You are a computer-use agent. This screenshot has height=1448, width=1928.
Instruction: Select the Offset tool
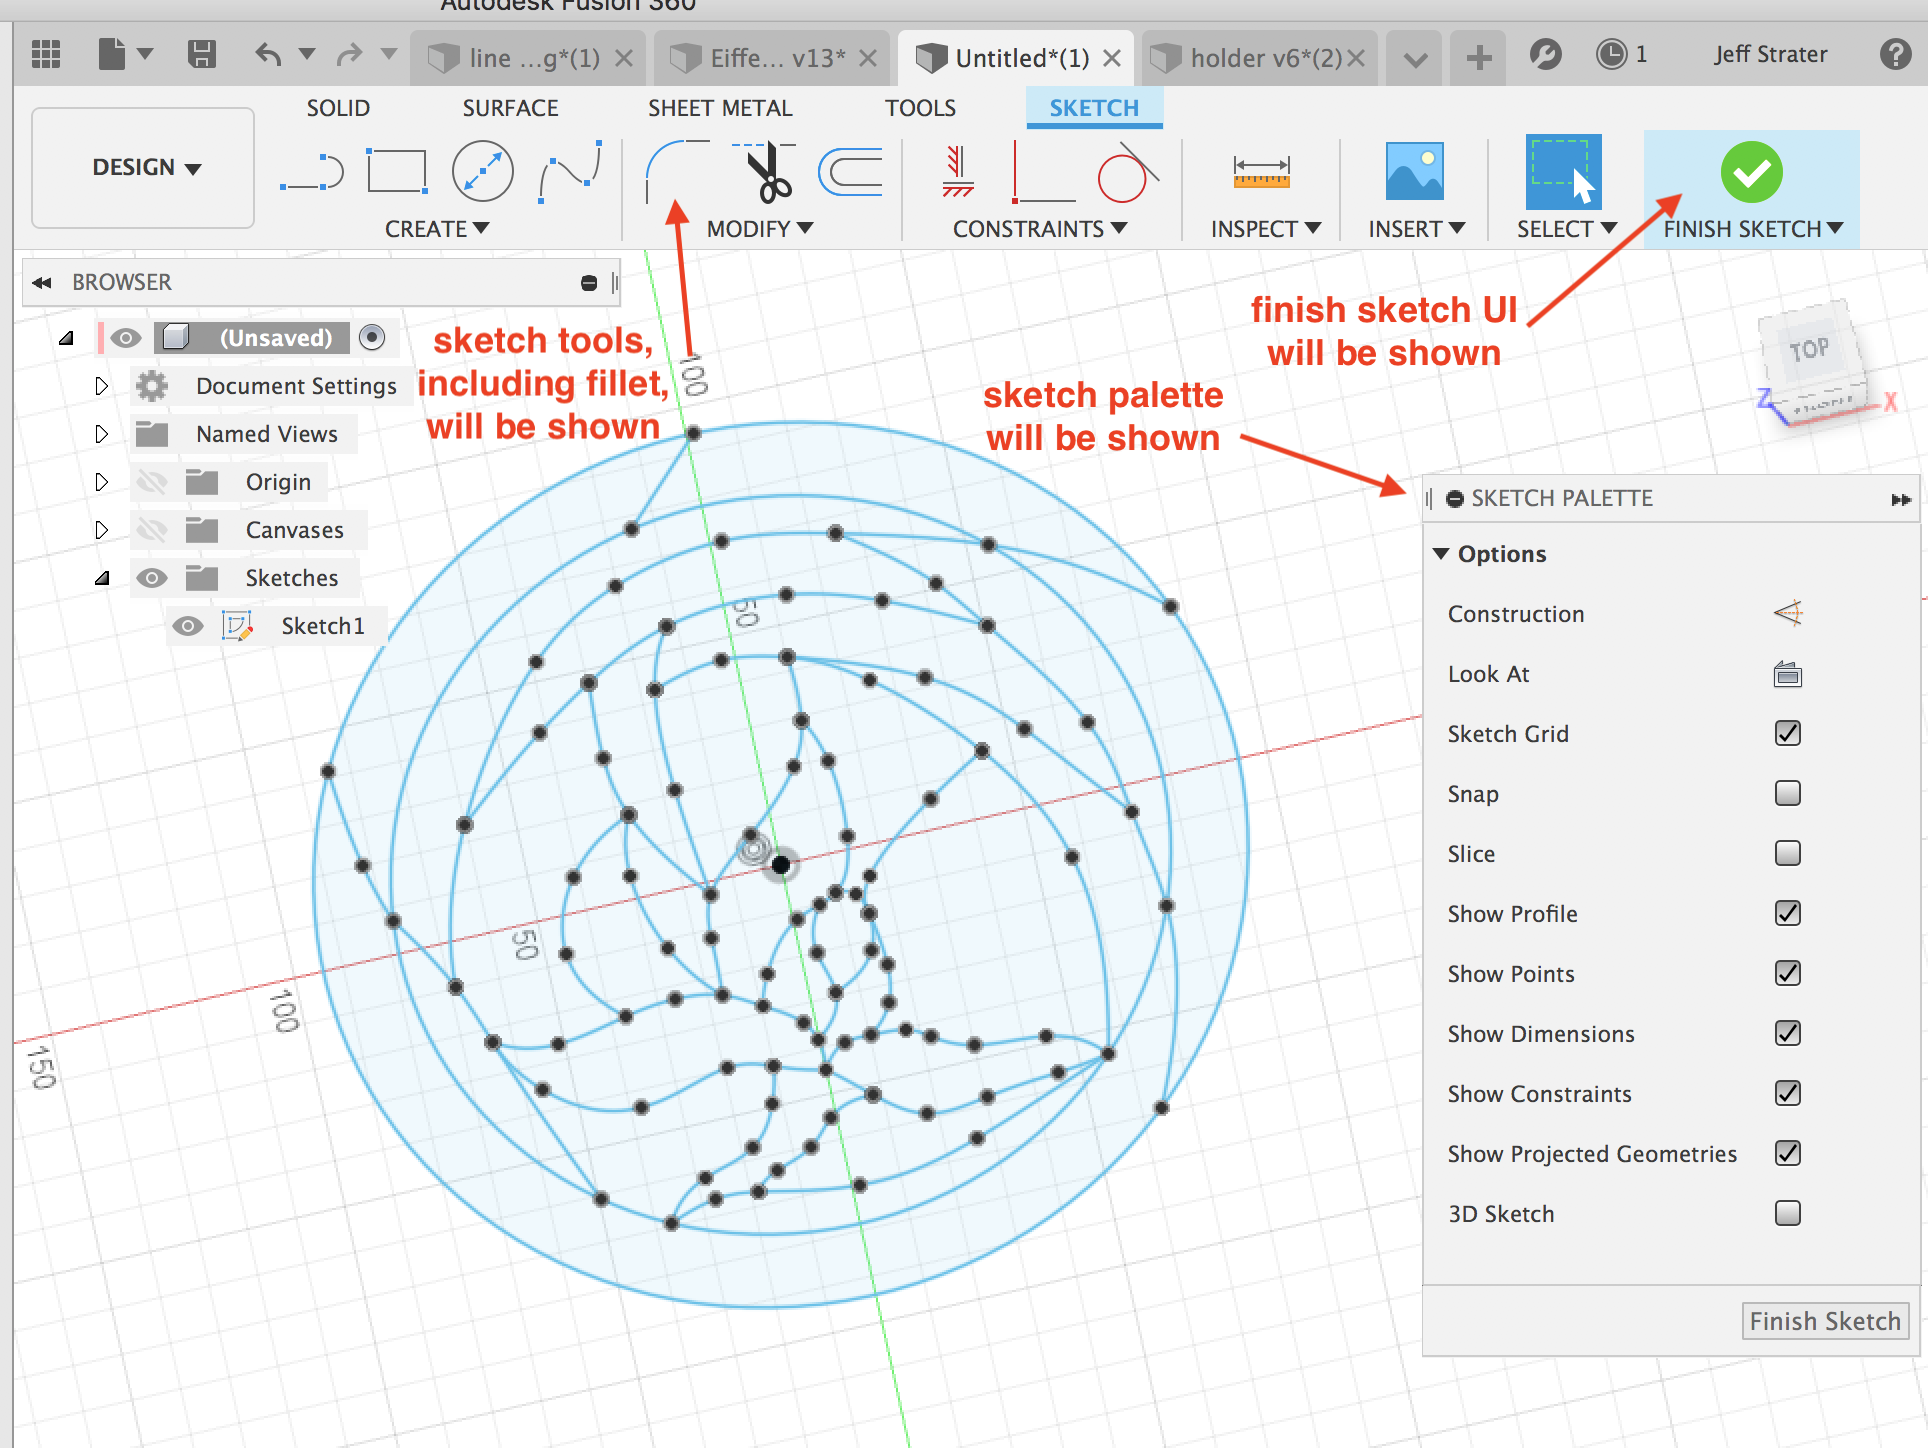[851, 171]
